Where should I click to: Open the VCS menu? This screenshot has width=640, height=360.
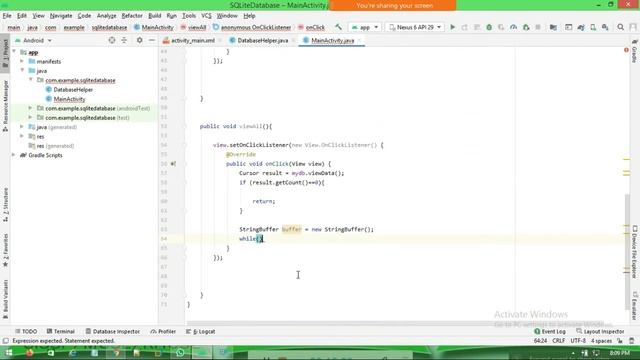(x=206, y=16)
